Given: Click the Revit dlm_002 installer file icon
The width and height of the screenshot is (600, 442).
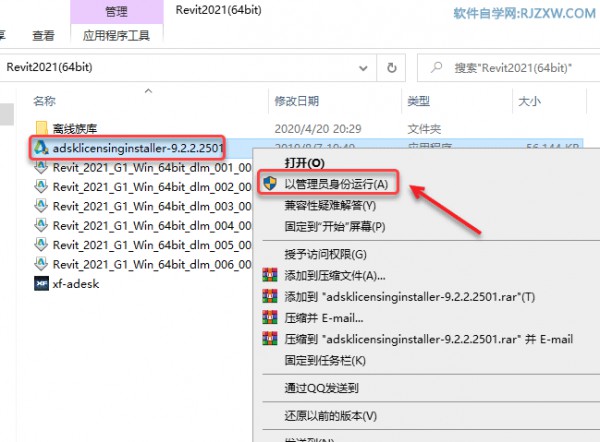Looking at the screenshot, I should coord(41,187).
